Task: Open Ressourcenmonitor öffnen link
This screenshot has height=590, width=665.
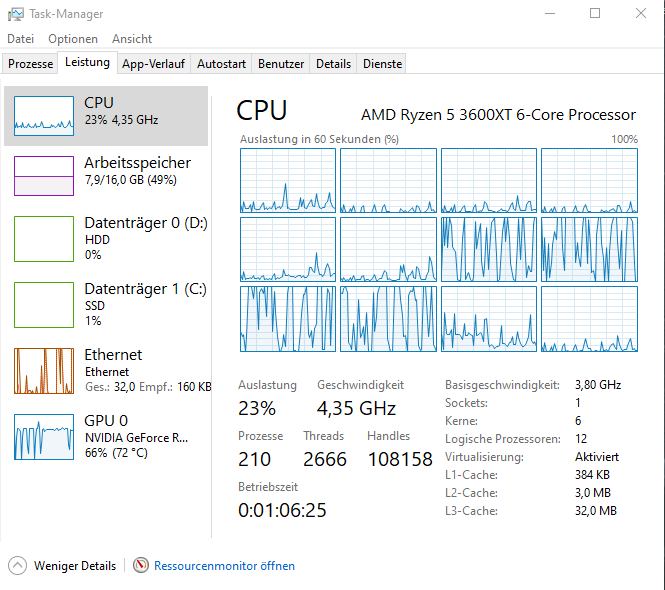Action: point(224,566)
